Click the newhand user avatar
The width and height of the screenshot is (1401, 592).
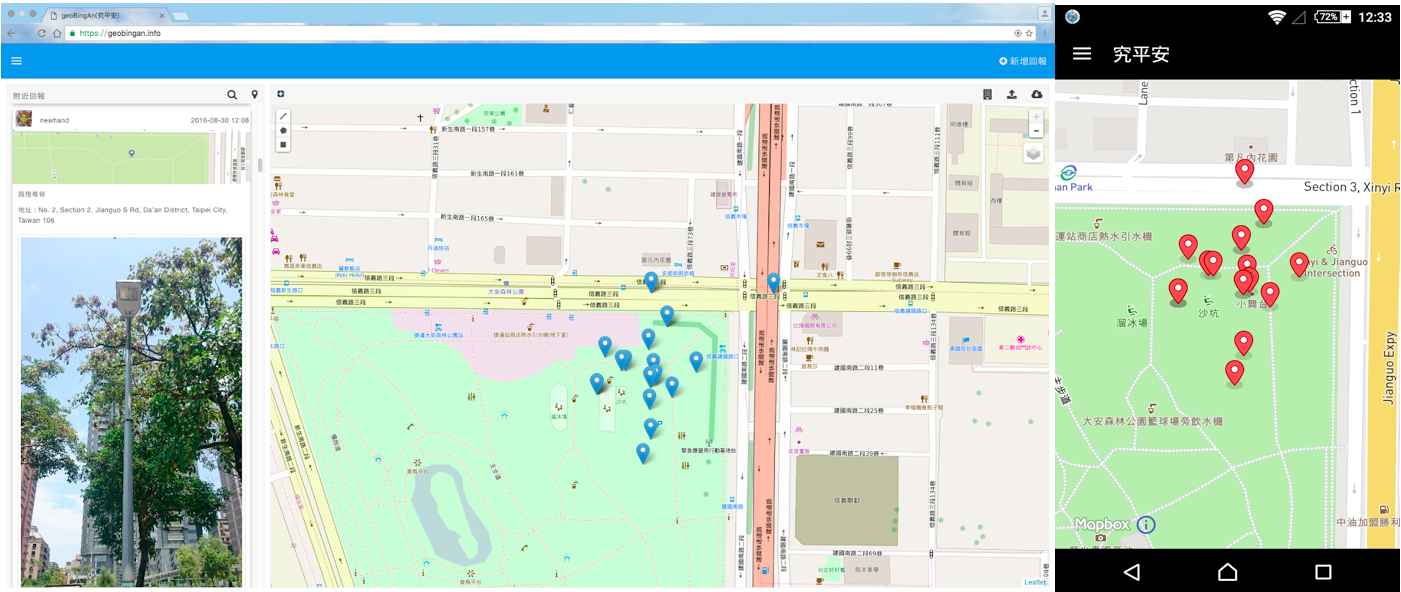coord(23,119)
